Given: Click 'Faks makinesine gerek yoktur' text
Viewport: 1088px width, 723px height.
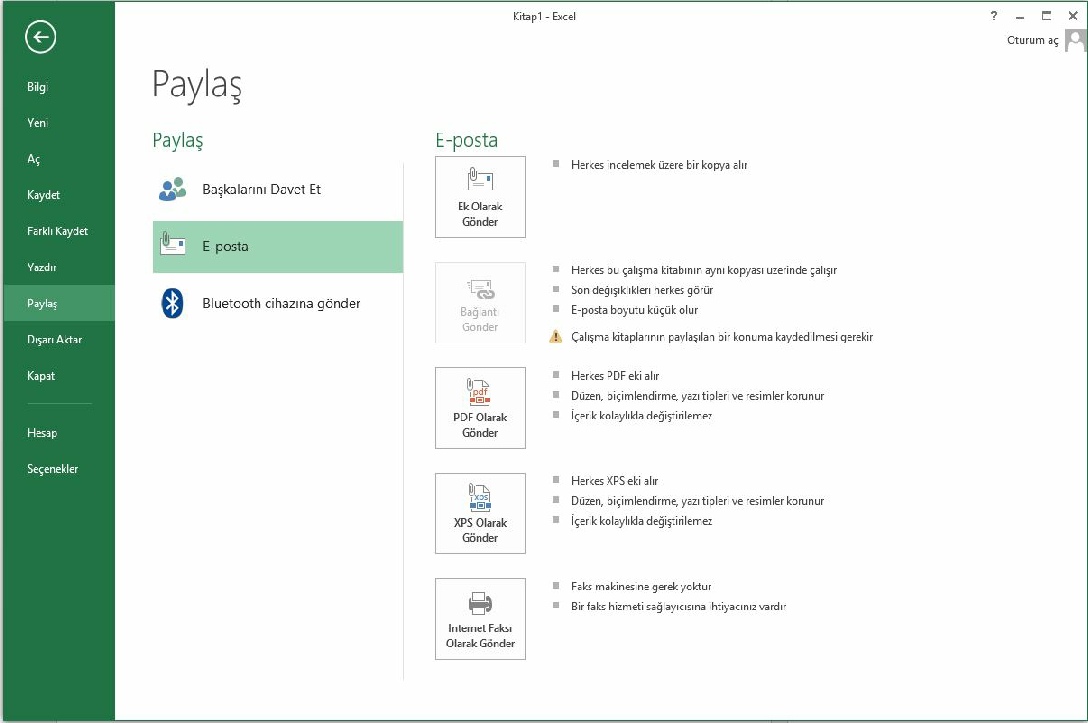Looking at the screenshot, I should (x=641, y=586).
